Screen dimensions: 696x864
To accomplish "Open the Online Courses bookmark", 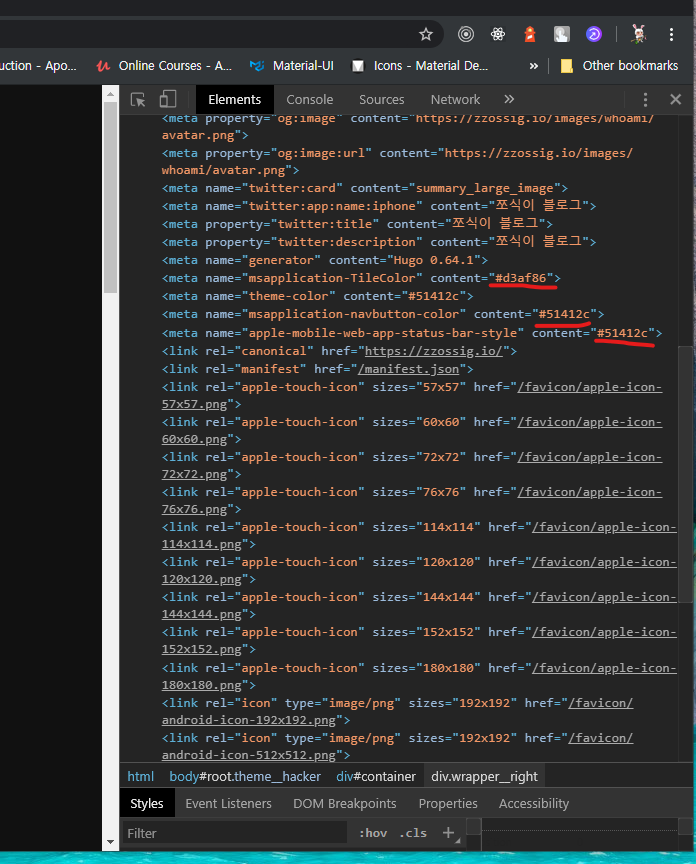I will pos(164,66).
